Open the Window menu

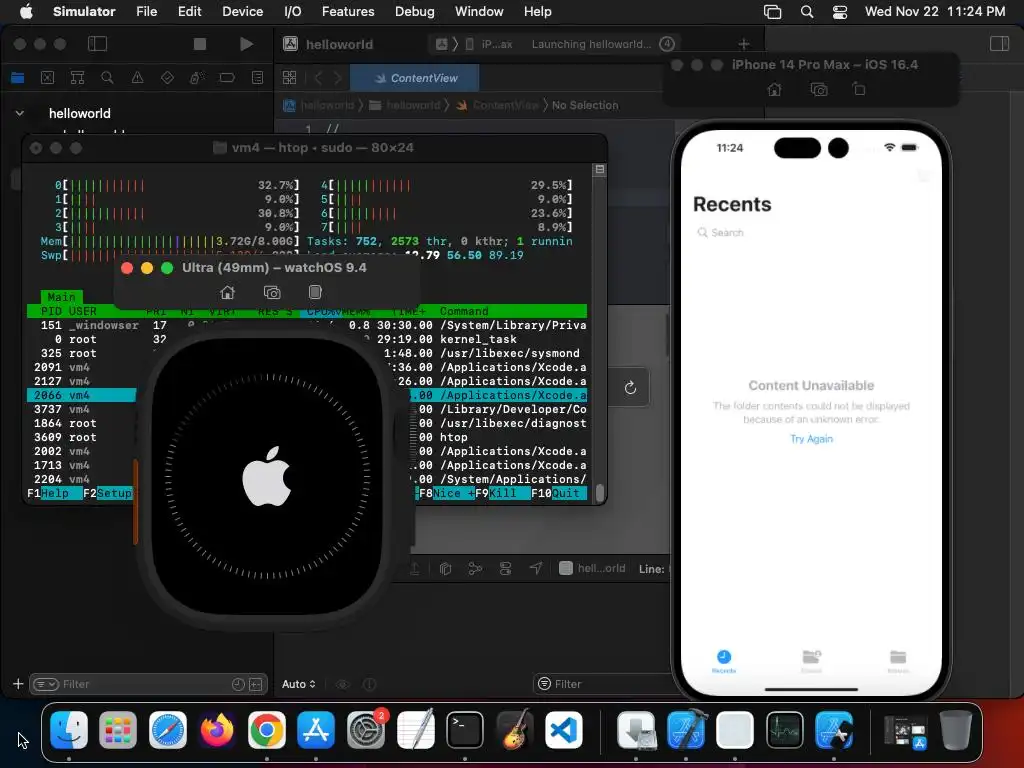(479, 11)
